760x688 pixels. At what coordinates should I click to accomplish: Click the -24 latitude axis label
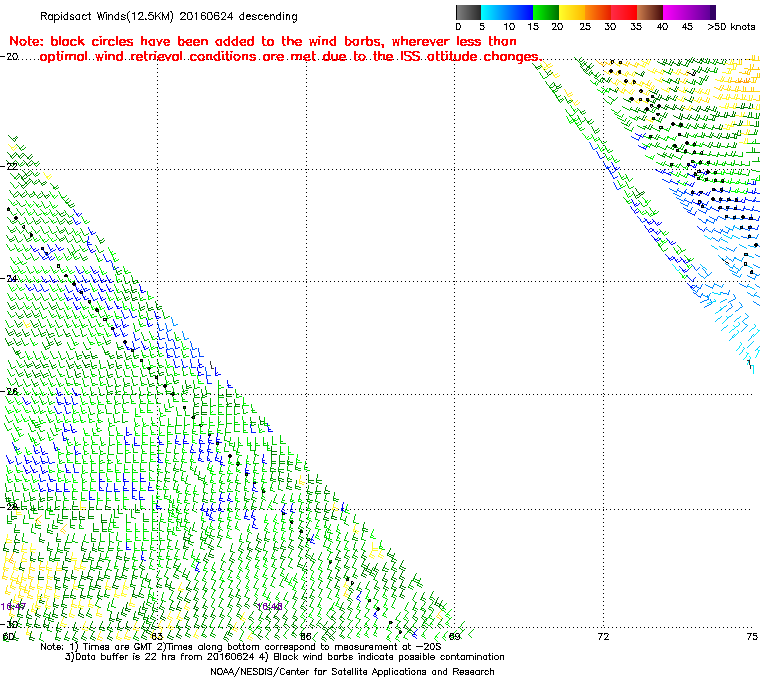click(x=9, y=279)
